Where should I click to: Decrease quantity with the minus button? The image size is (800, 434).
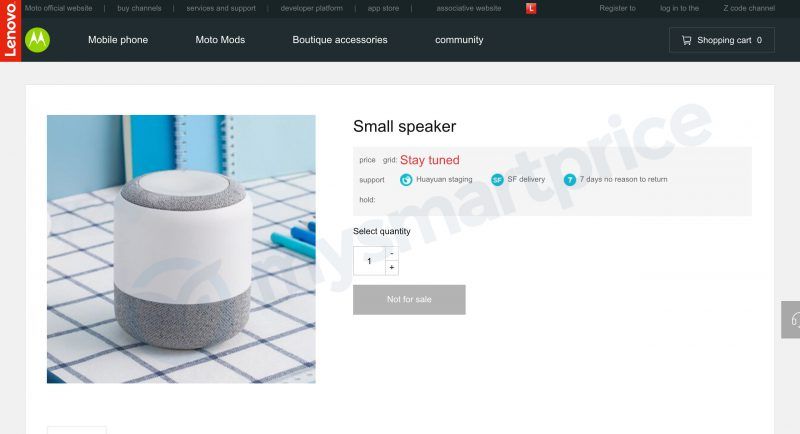392,253
